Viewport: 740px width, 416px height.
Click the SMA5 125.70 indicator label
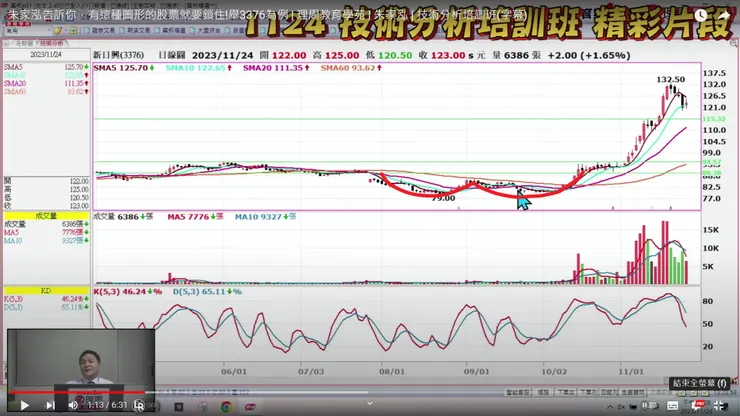coord(124,68)
